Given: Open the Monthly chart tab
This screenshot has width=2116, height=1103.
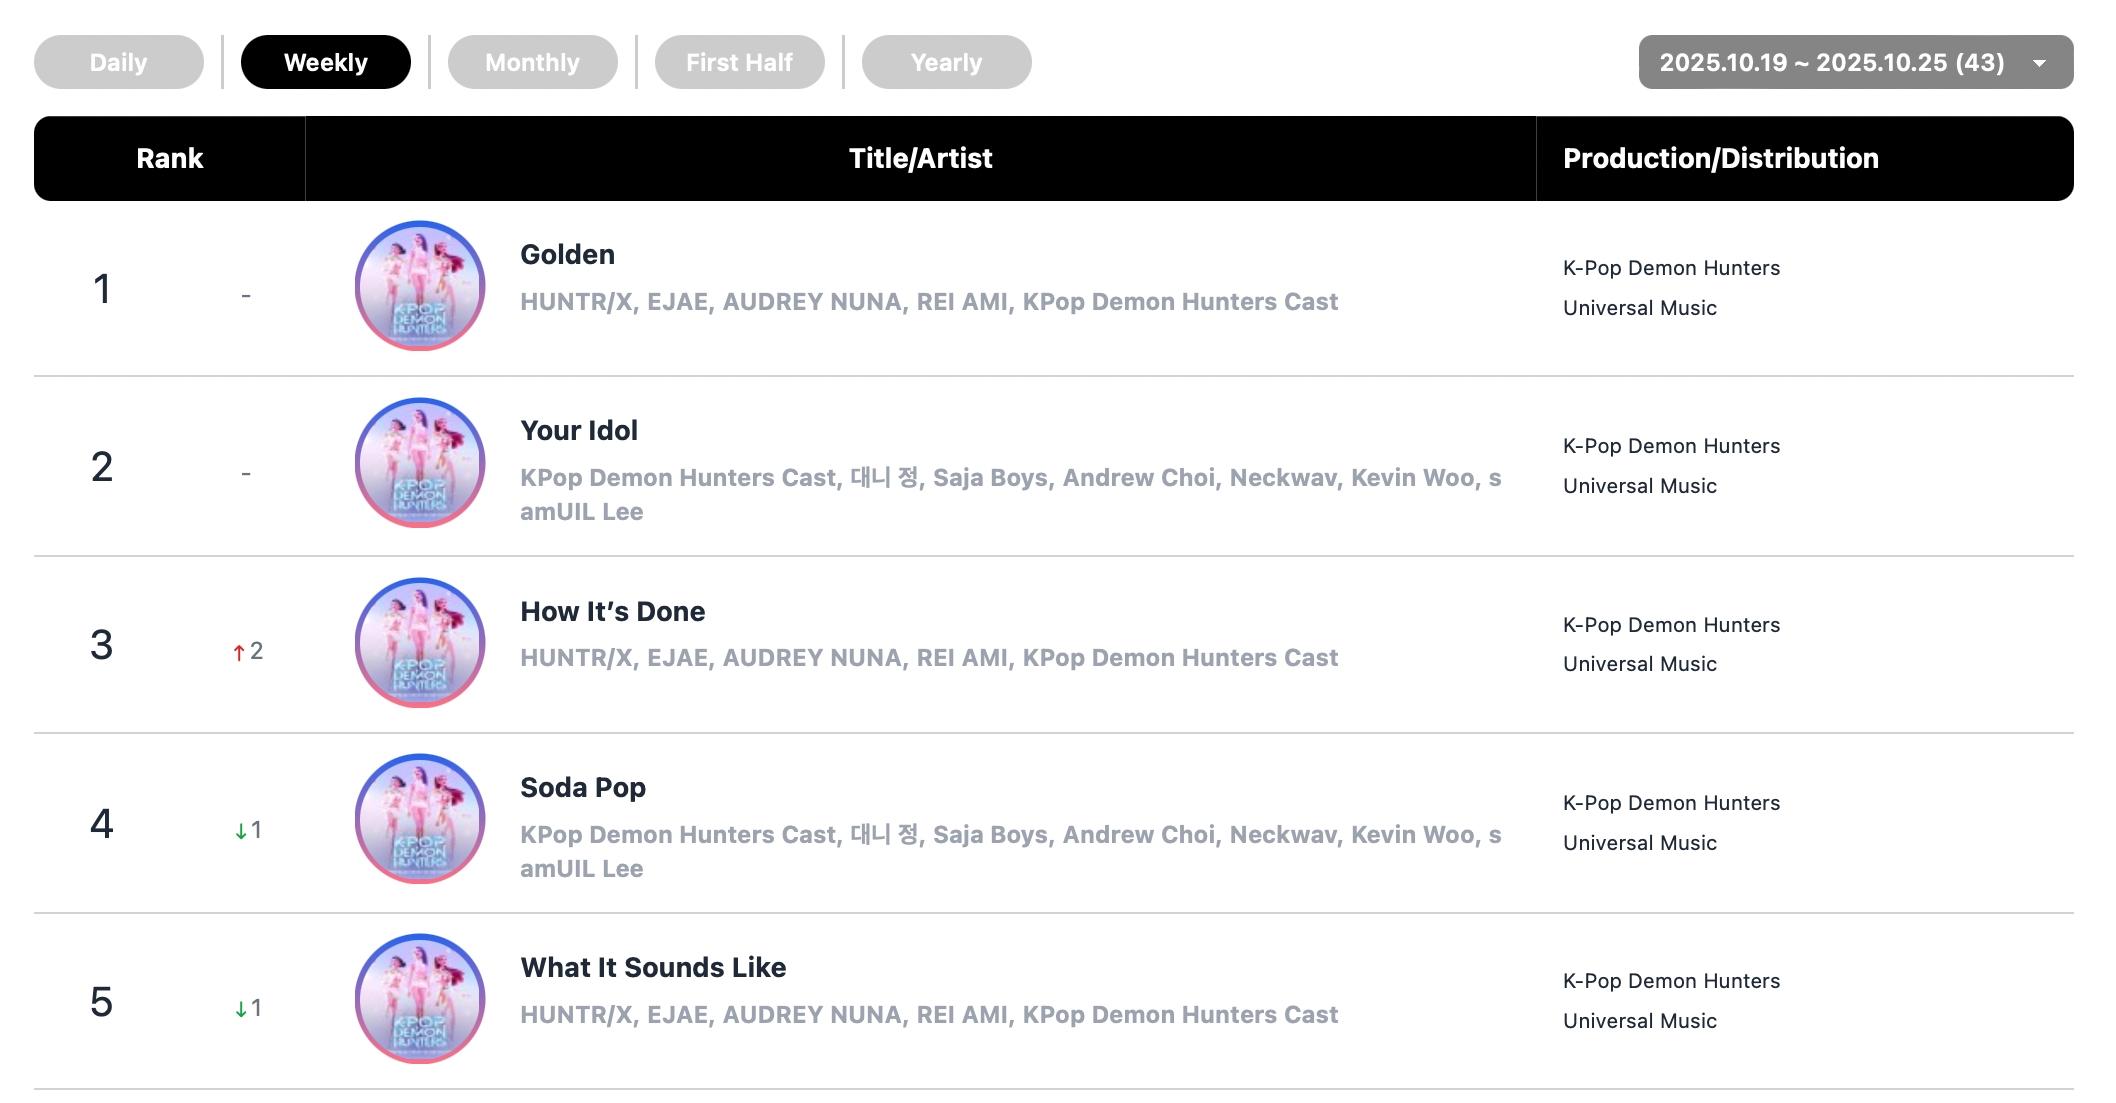Looking at the screenshot, I should (532, 62).
